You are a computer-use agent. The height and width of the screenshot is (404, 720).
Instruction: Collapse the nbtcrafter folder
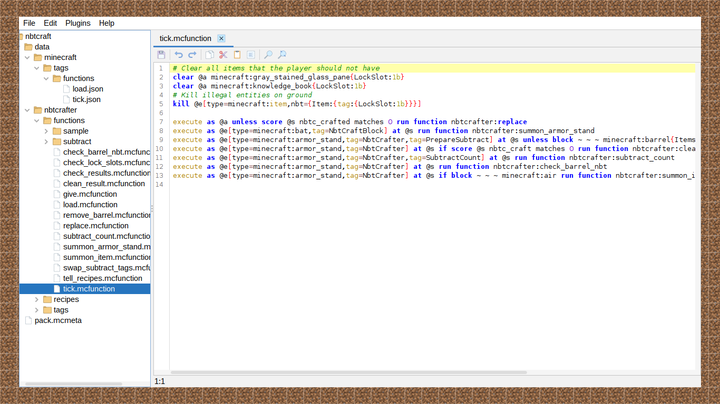[27, 110]
